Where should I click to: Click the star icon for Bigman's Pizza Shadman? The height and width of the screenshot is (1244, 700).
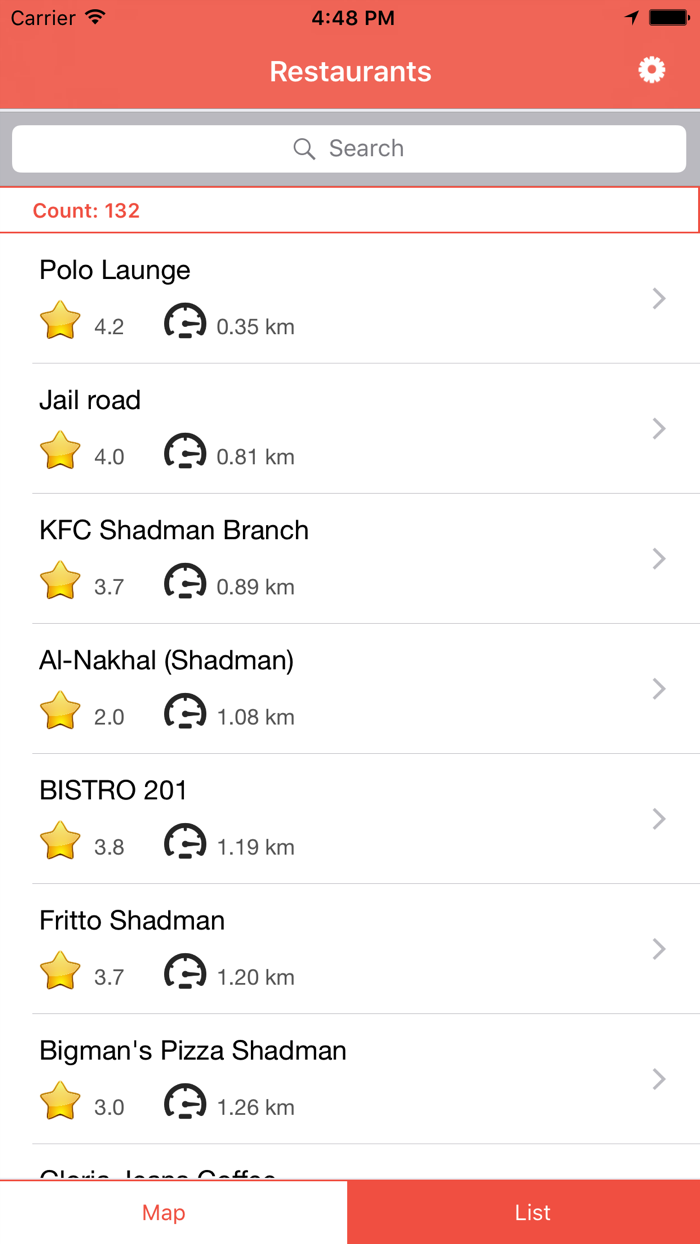click(59, 1100)
